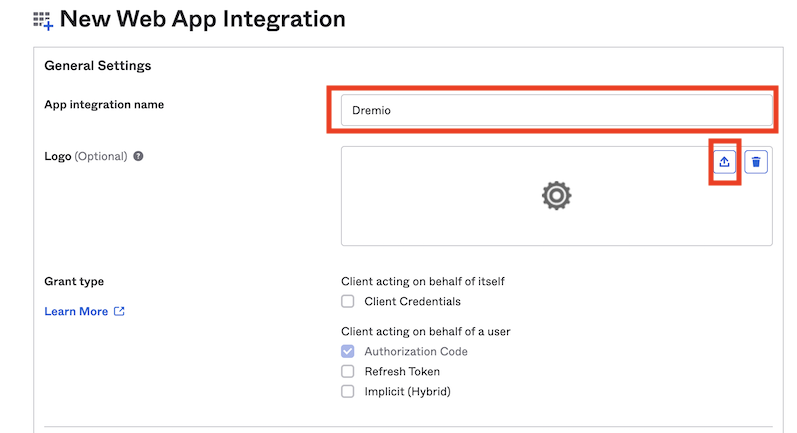This screenshot has width=797, height=433.
Task: Click the external link icon beside Learn More
Action: click(x=120, y=311)
